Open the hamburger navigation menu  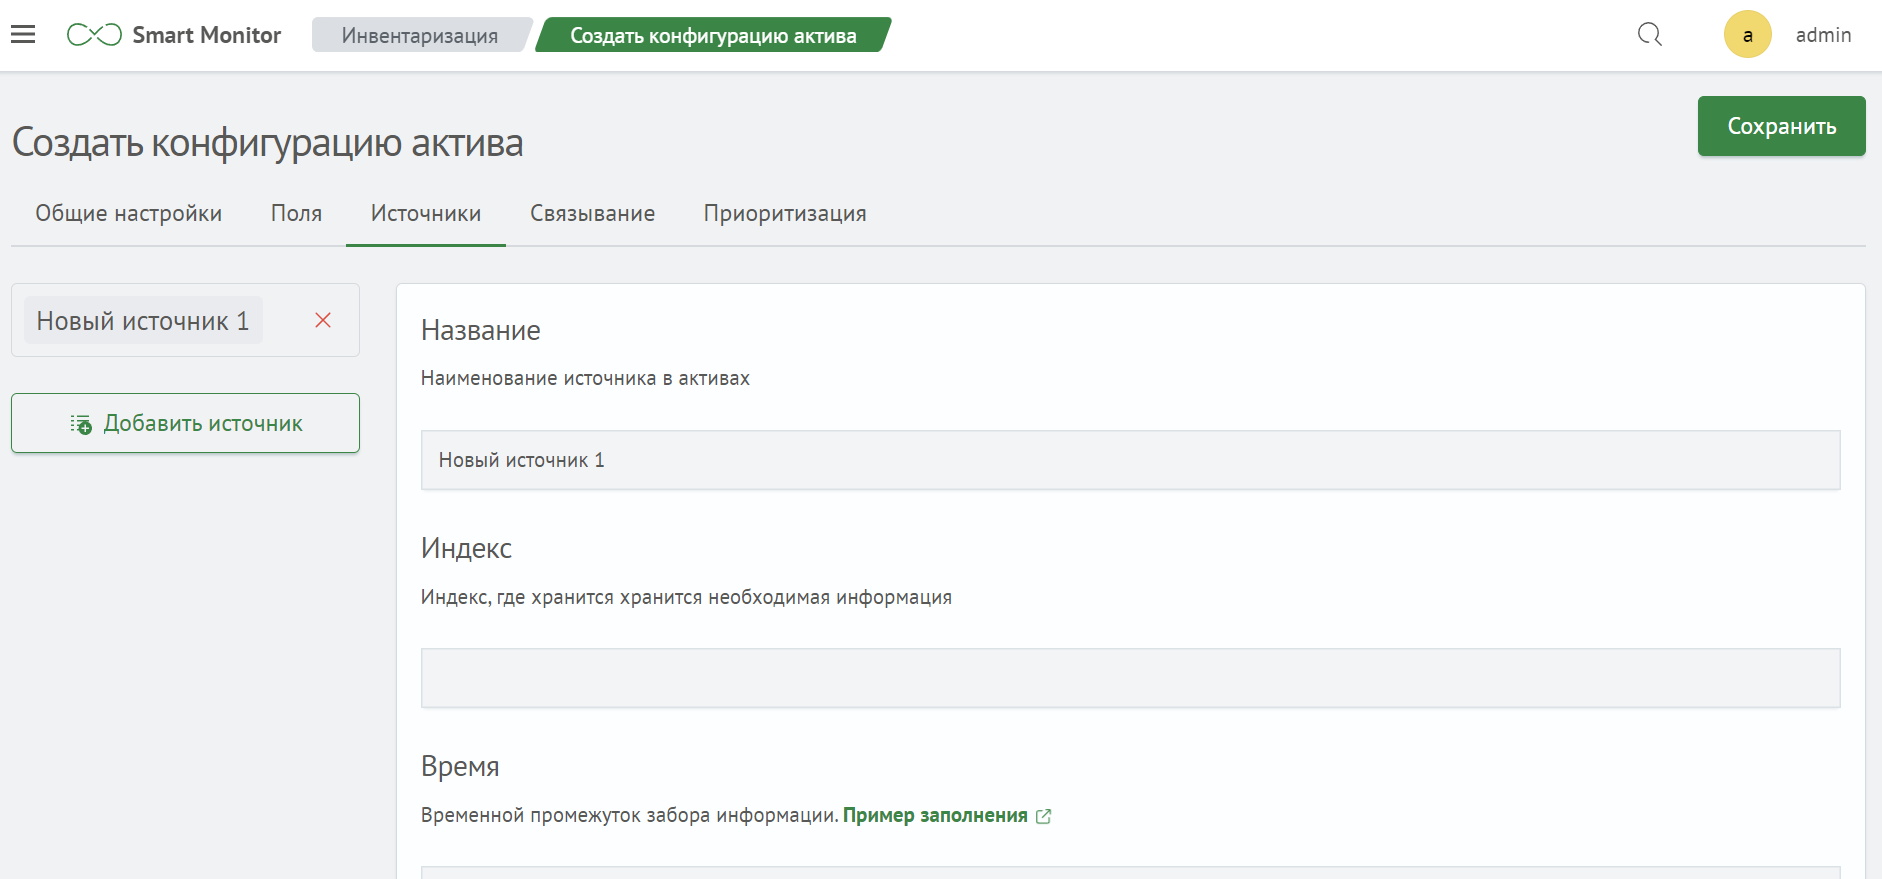23,35
